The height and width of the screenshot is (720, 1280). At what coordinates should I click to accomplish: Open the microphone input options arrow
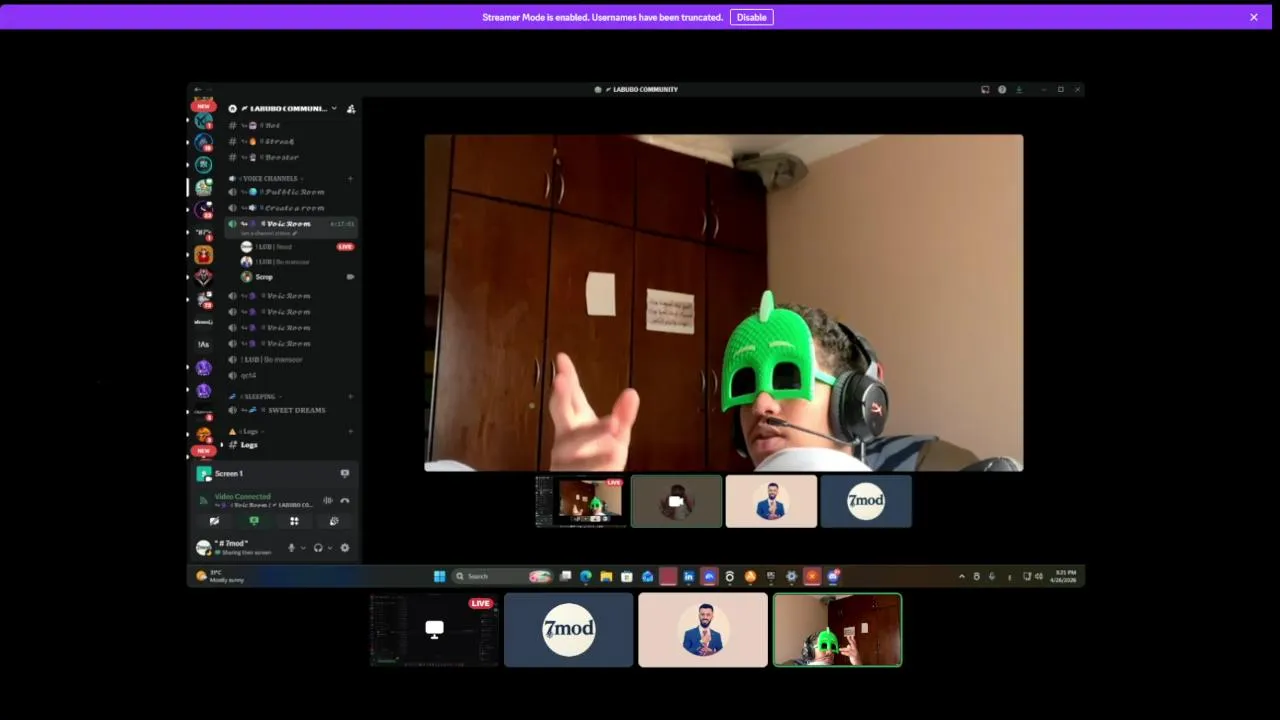[x=303, y=547]
